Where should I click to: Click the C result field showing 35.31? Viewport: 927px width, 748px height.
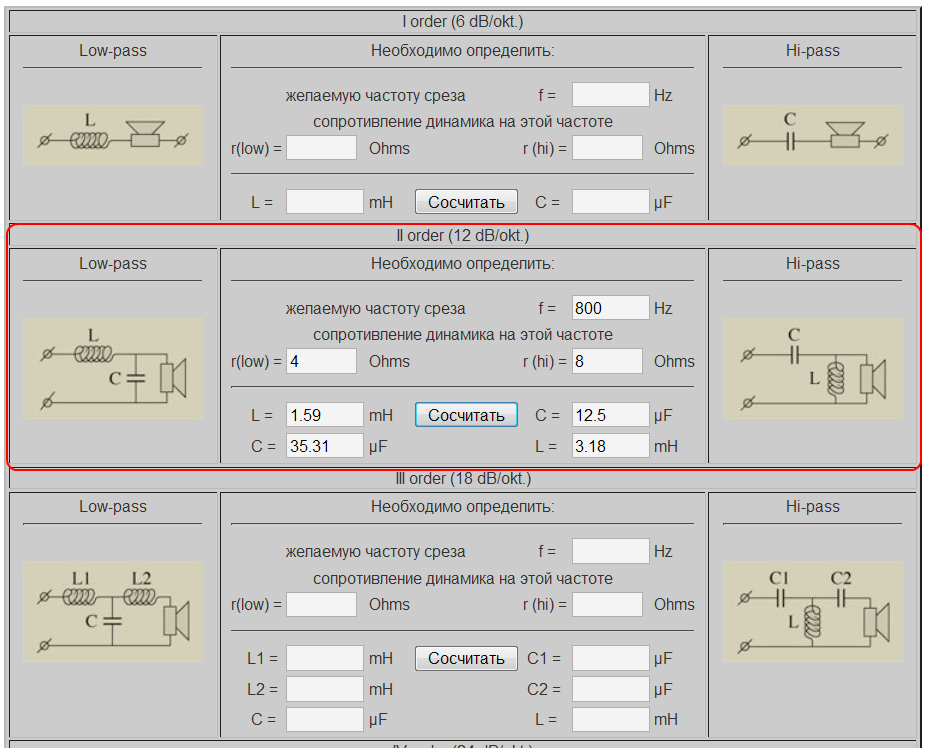point(324,446)
